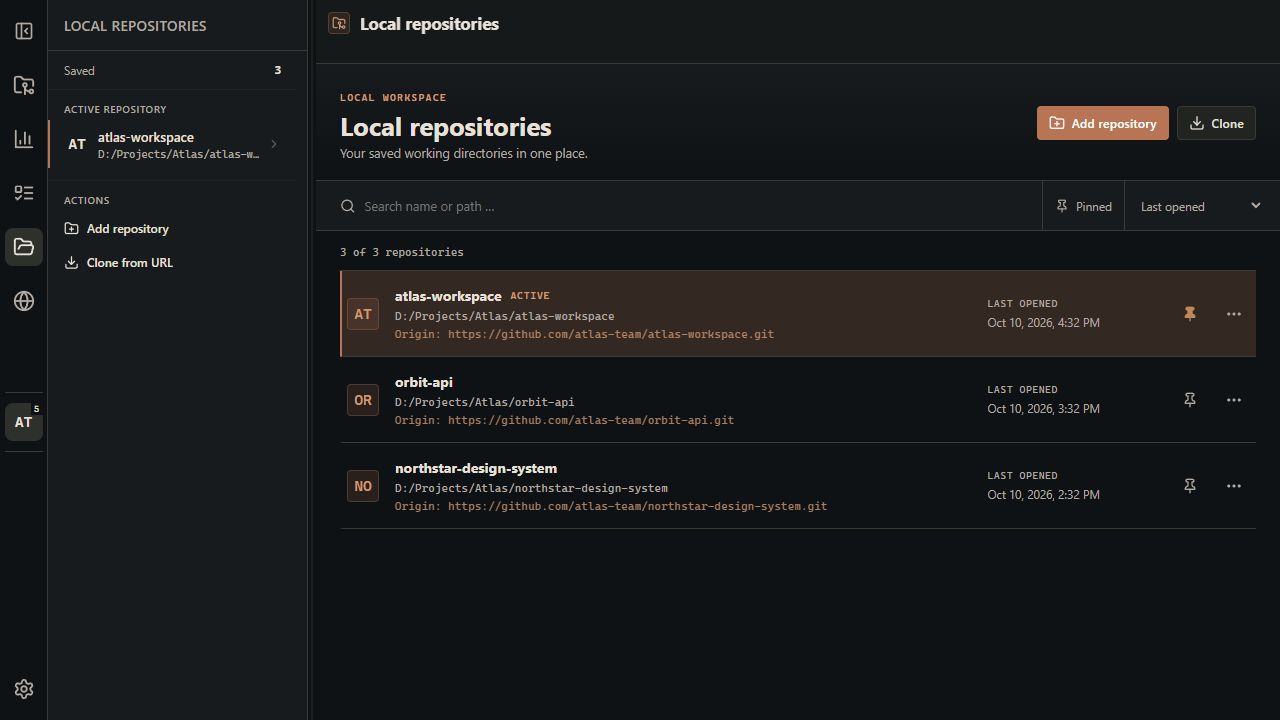Click the orange Add repository button
Image resolution: width=1280 pixels, height=720 pixels.
[x=1102, y=123]
